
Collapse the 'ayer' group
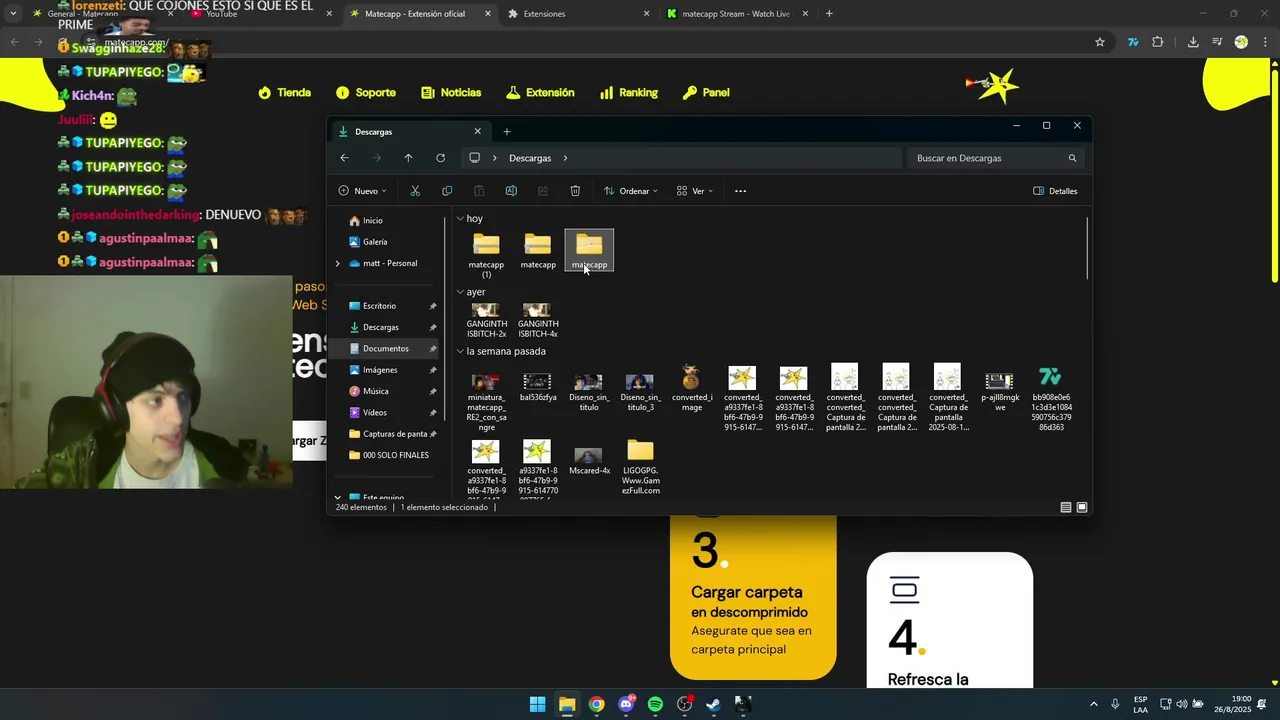click(x=460, y=292)
